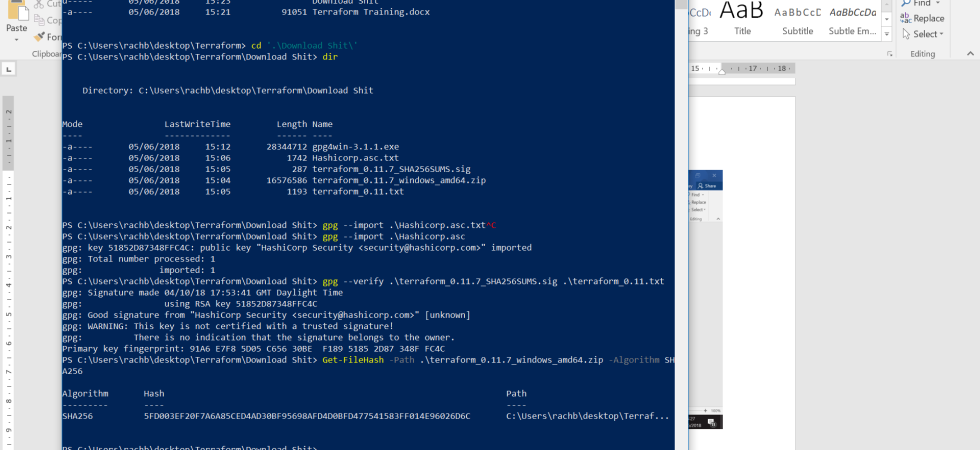Click the Cut scissors icon in Word
Viewport: 980px width, 450px height.
pyautogui.click(x=40, y=4)
